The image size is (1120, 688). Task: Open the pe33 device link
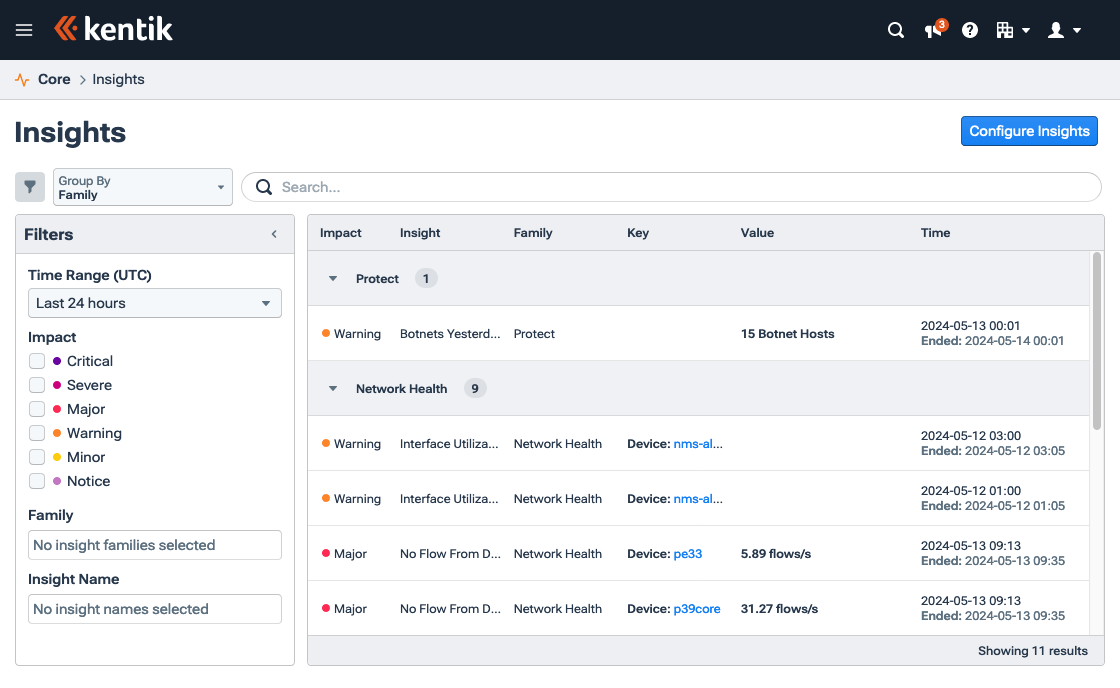coord(687,553)
